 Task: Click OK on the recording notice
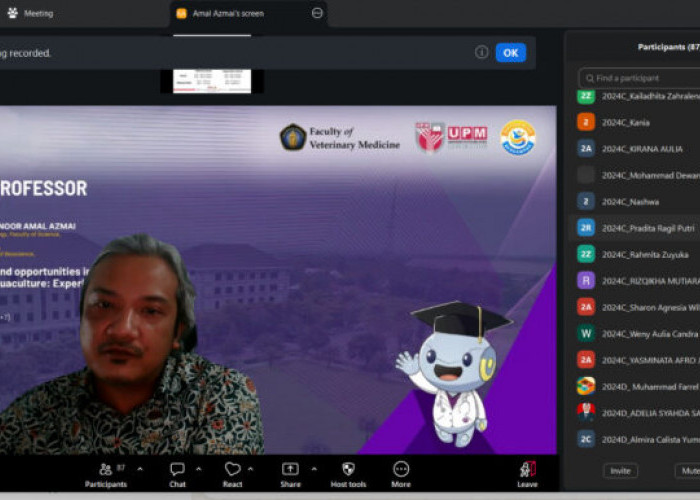click(x=511, y=53)
